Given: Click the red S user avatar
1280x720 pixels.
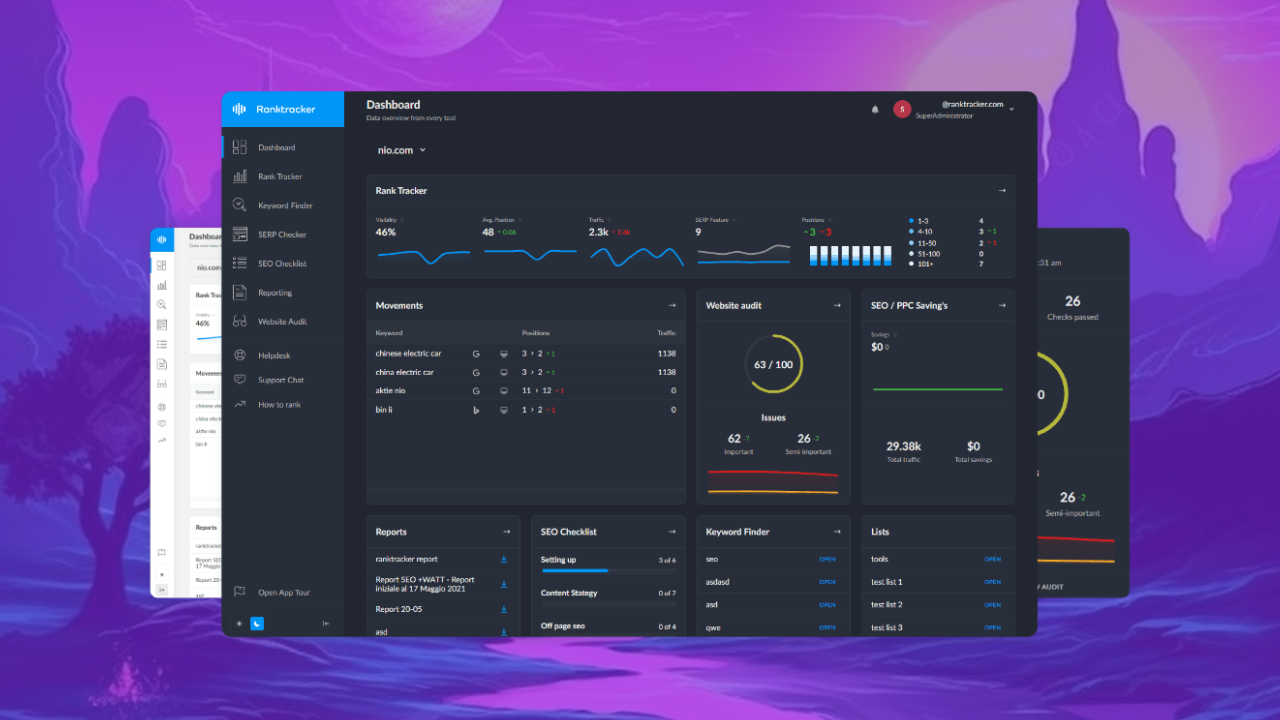Looking at the screenshot, I should click(x=902, y=109).
